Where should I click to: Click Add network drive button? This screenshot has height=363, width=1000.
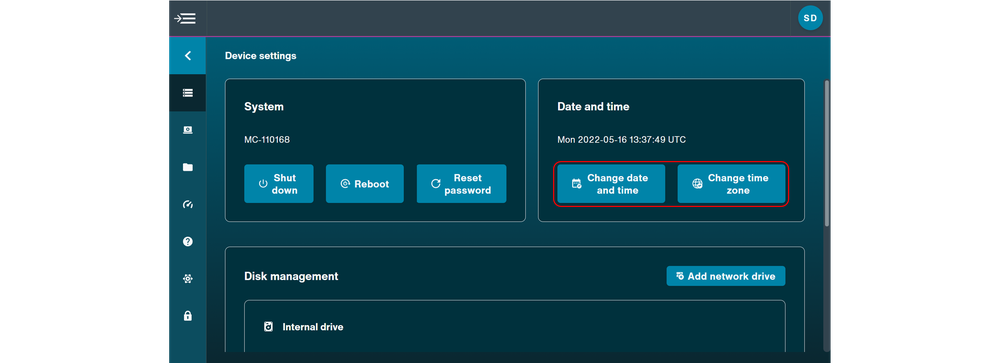pos(726,276)
